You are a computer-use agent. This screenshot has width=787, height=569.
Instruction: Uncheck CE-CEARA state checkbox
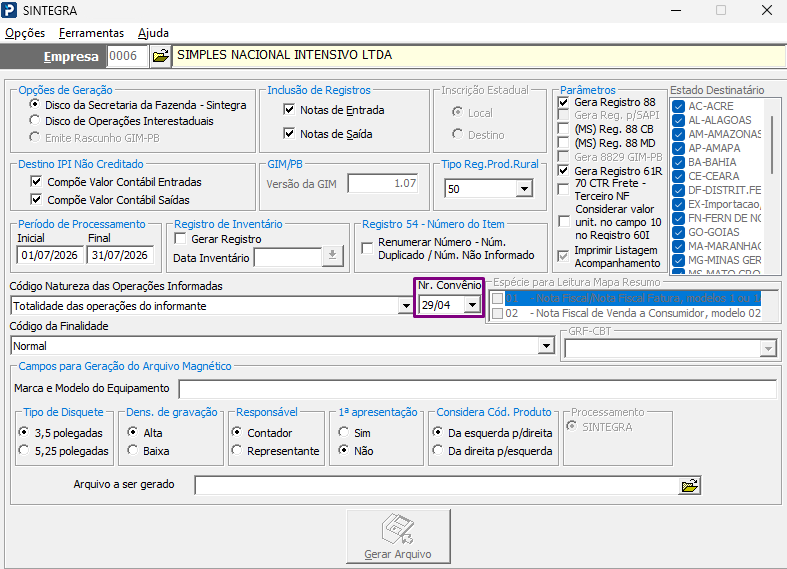click(679, 177)
